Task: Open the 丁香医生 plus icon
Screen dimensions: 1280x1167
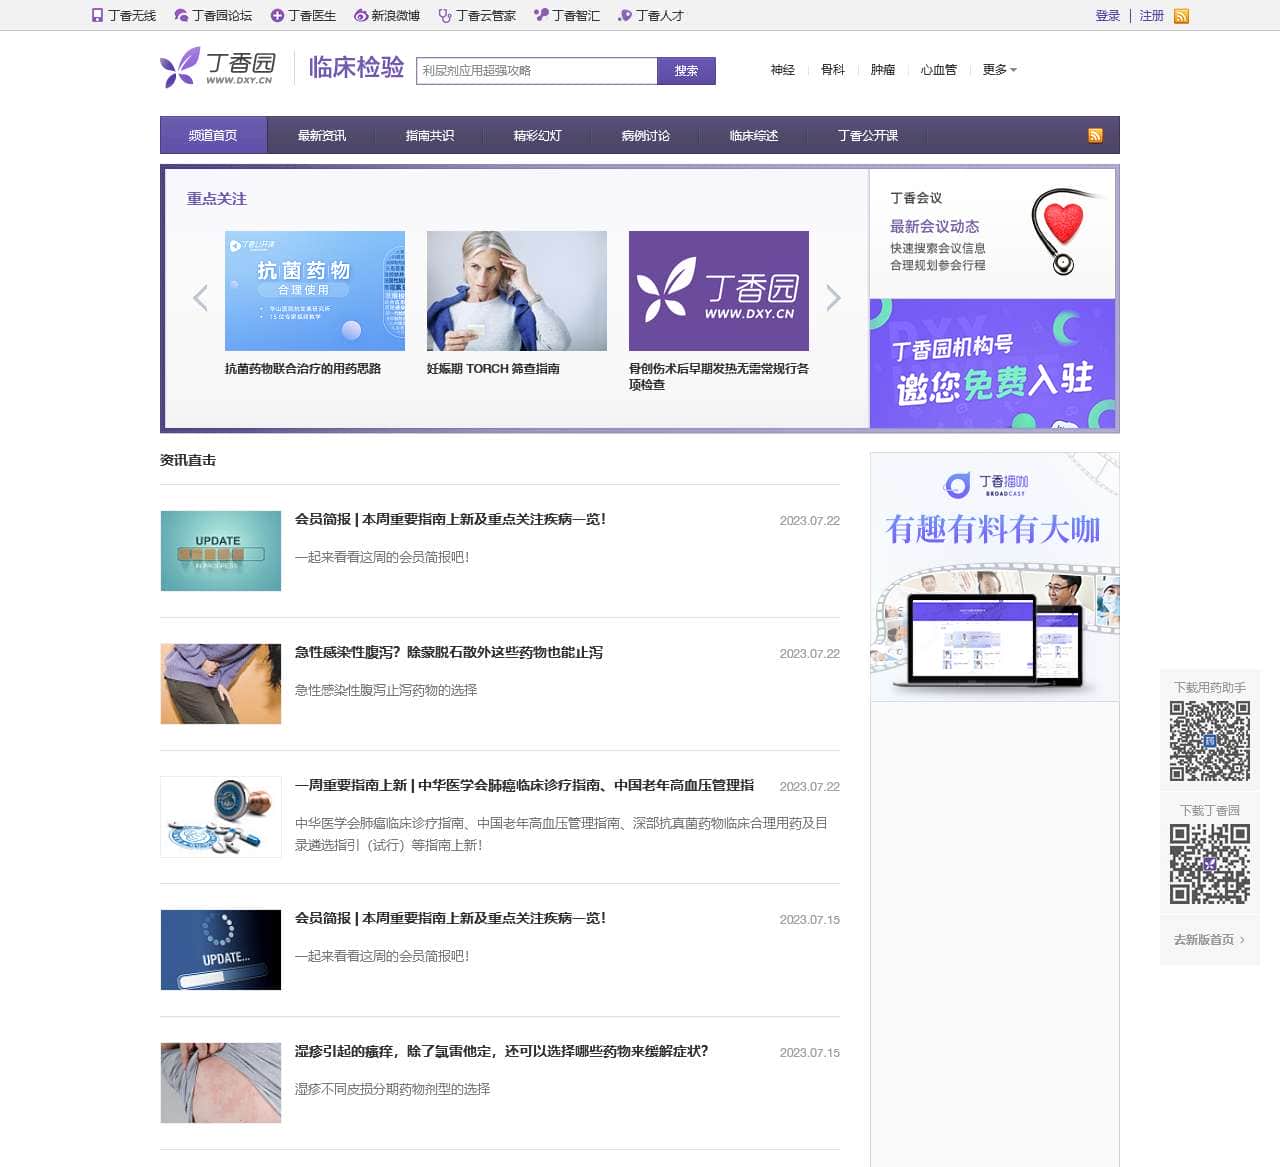Action: click(277, 15)
